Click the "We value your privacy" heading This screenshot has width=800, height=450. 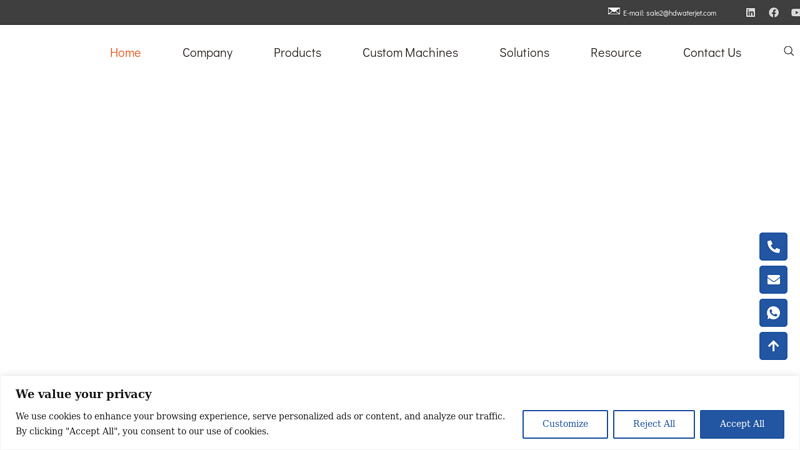coord(84,394)
